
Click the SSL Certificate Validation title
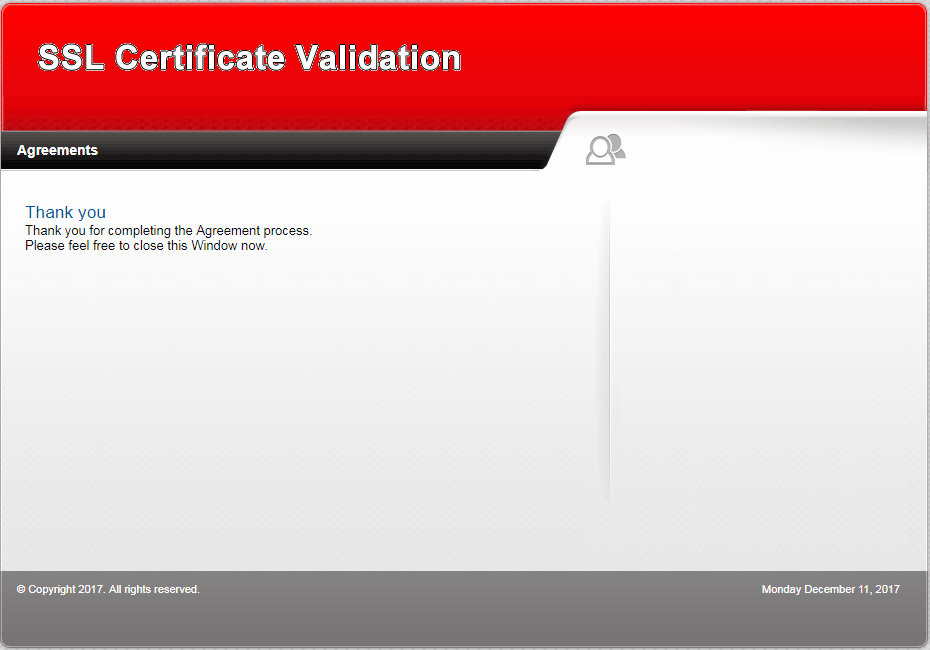[249, 58]
